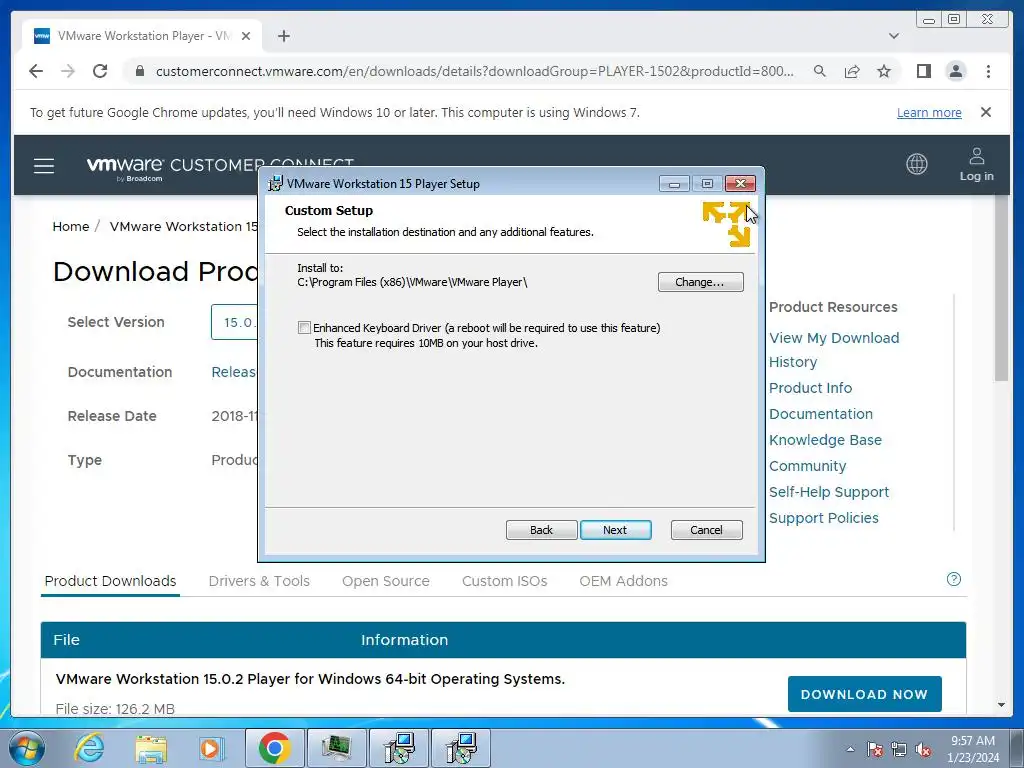The width and height of the screenshot is (1024, 768).
Task: Switch to the Open Source tab
Action: (386, 581)
